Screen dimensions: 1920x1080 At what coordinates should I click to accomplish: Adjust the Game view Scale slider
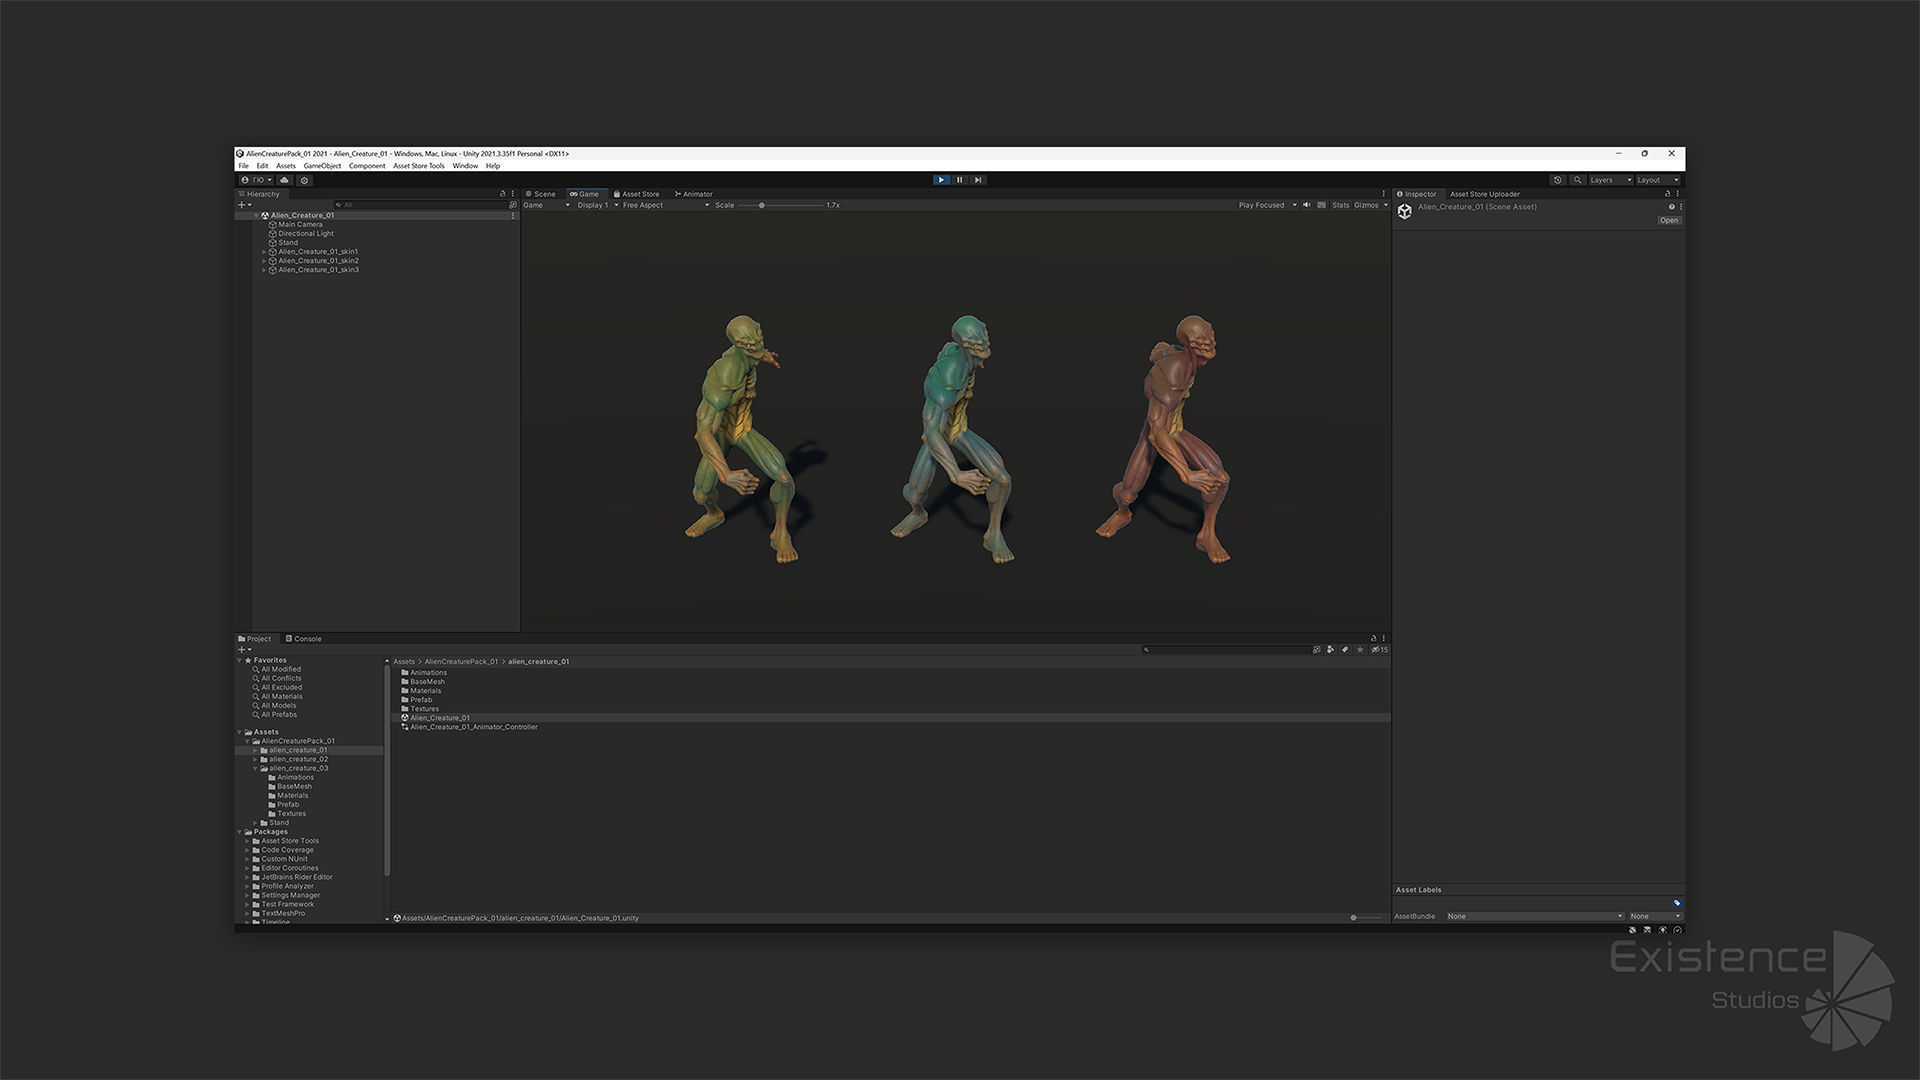(762, 205)
